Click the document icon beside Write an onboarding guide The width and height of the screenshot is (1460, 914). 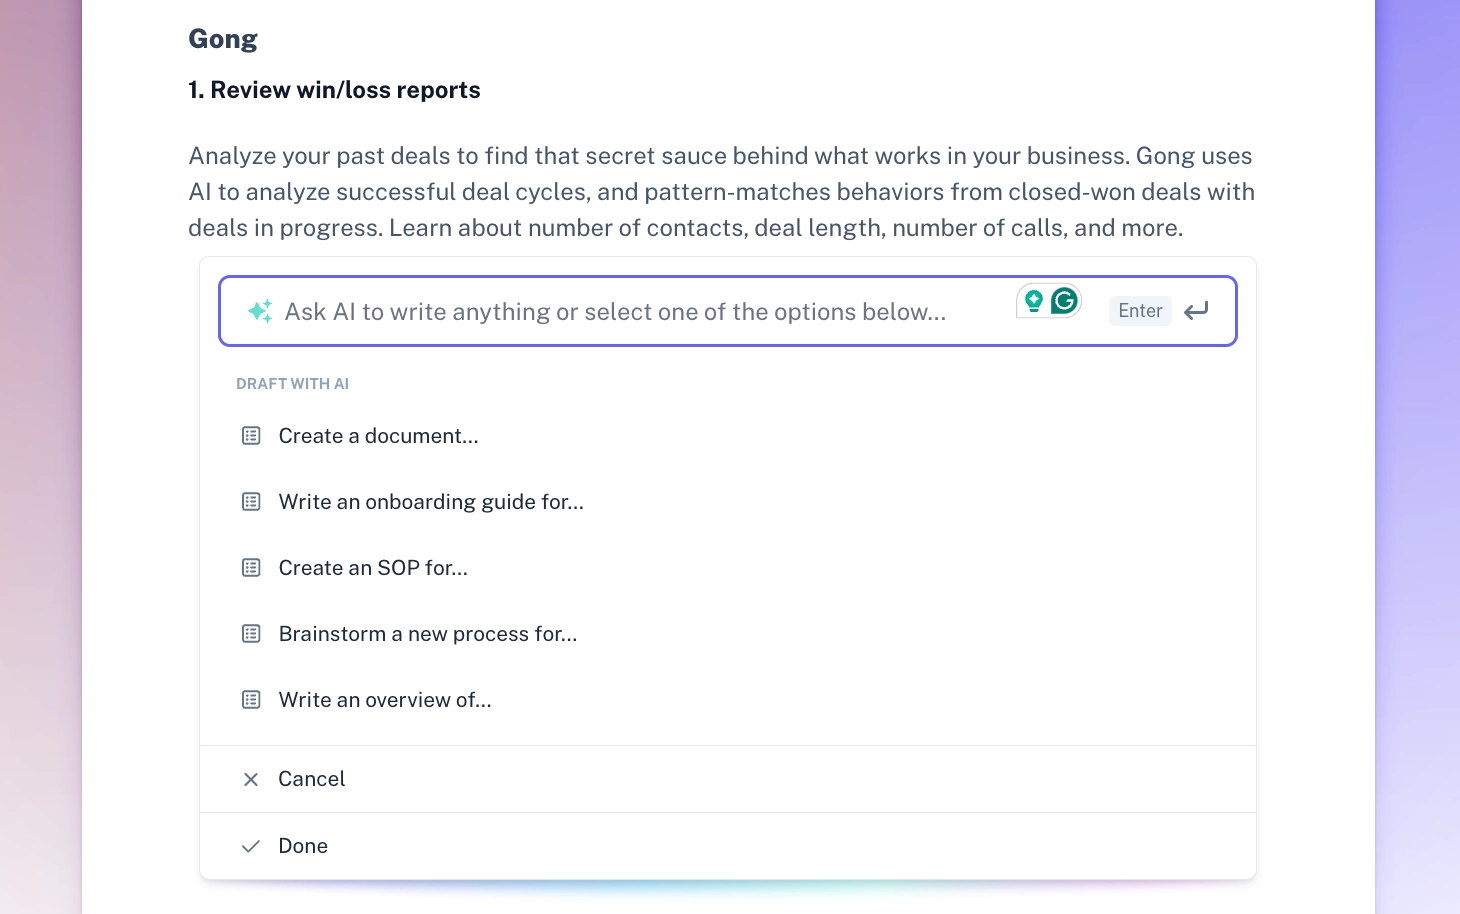pos(251,501)
